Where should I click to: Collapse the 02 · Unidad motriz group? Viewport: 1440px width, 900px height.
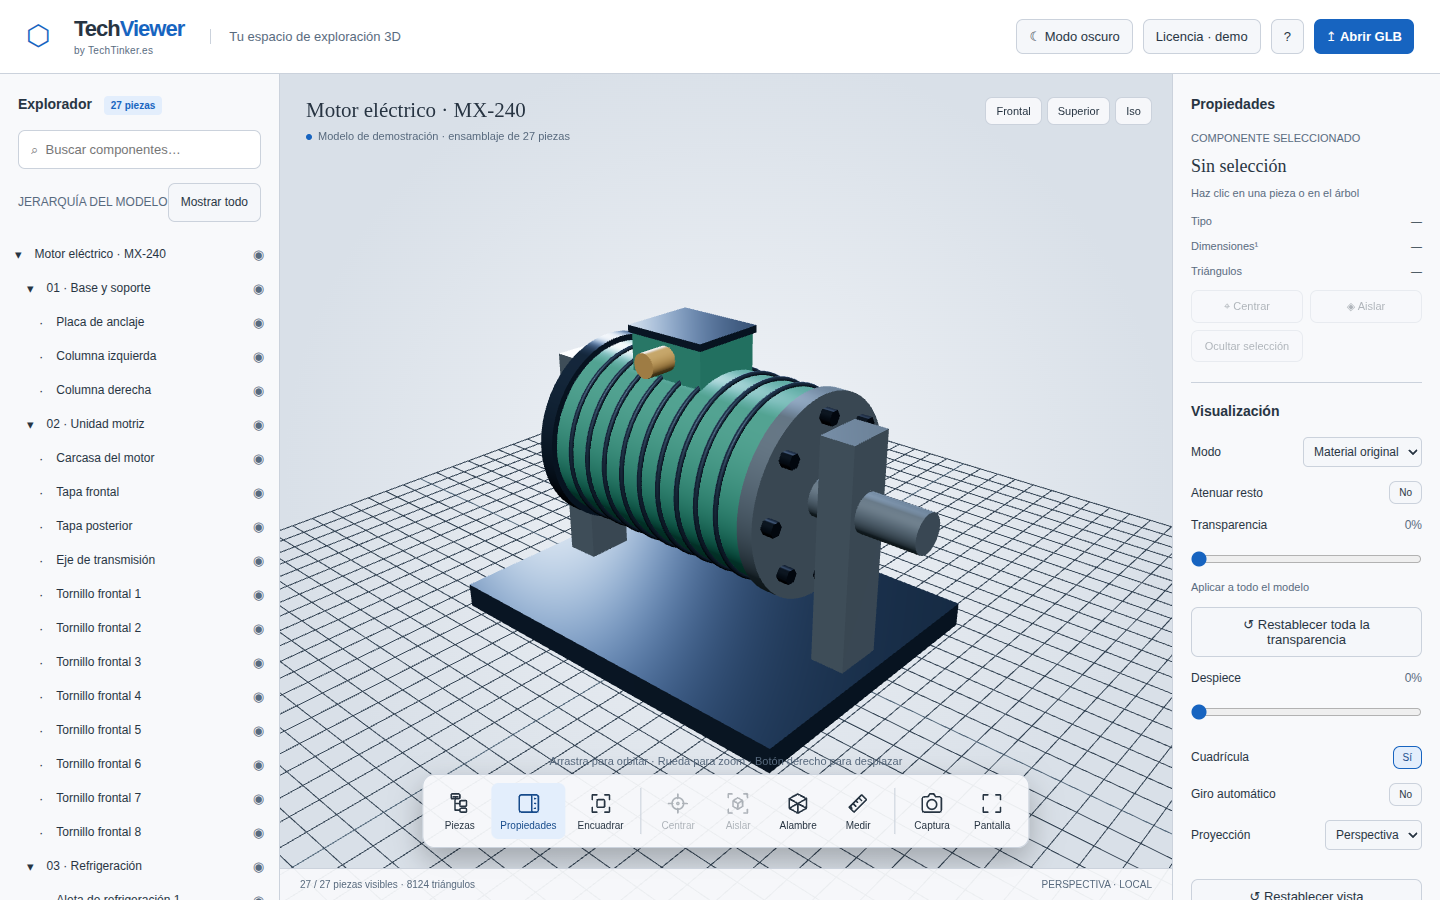[x=30, y=425]
